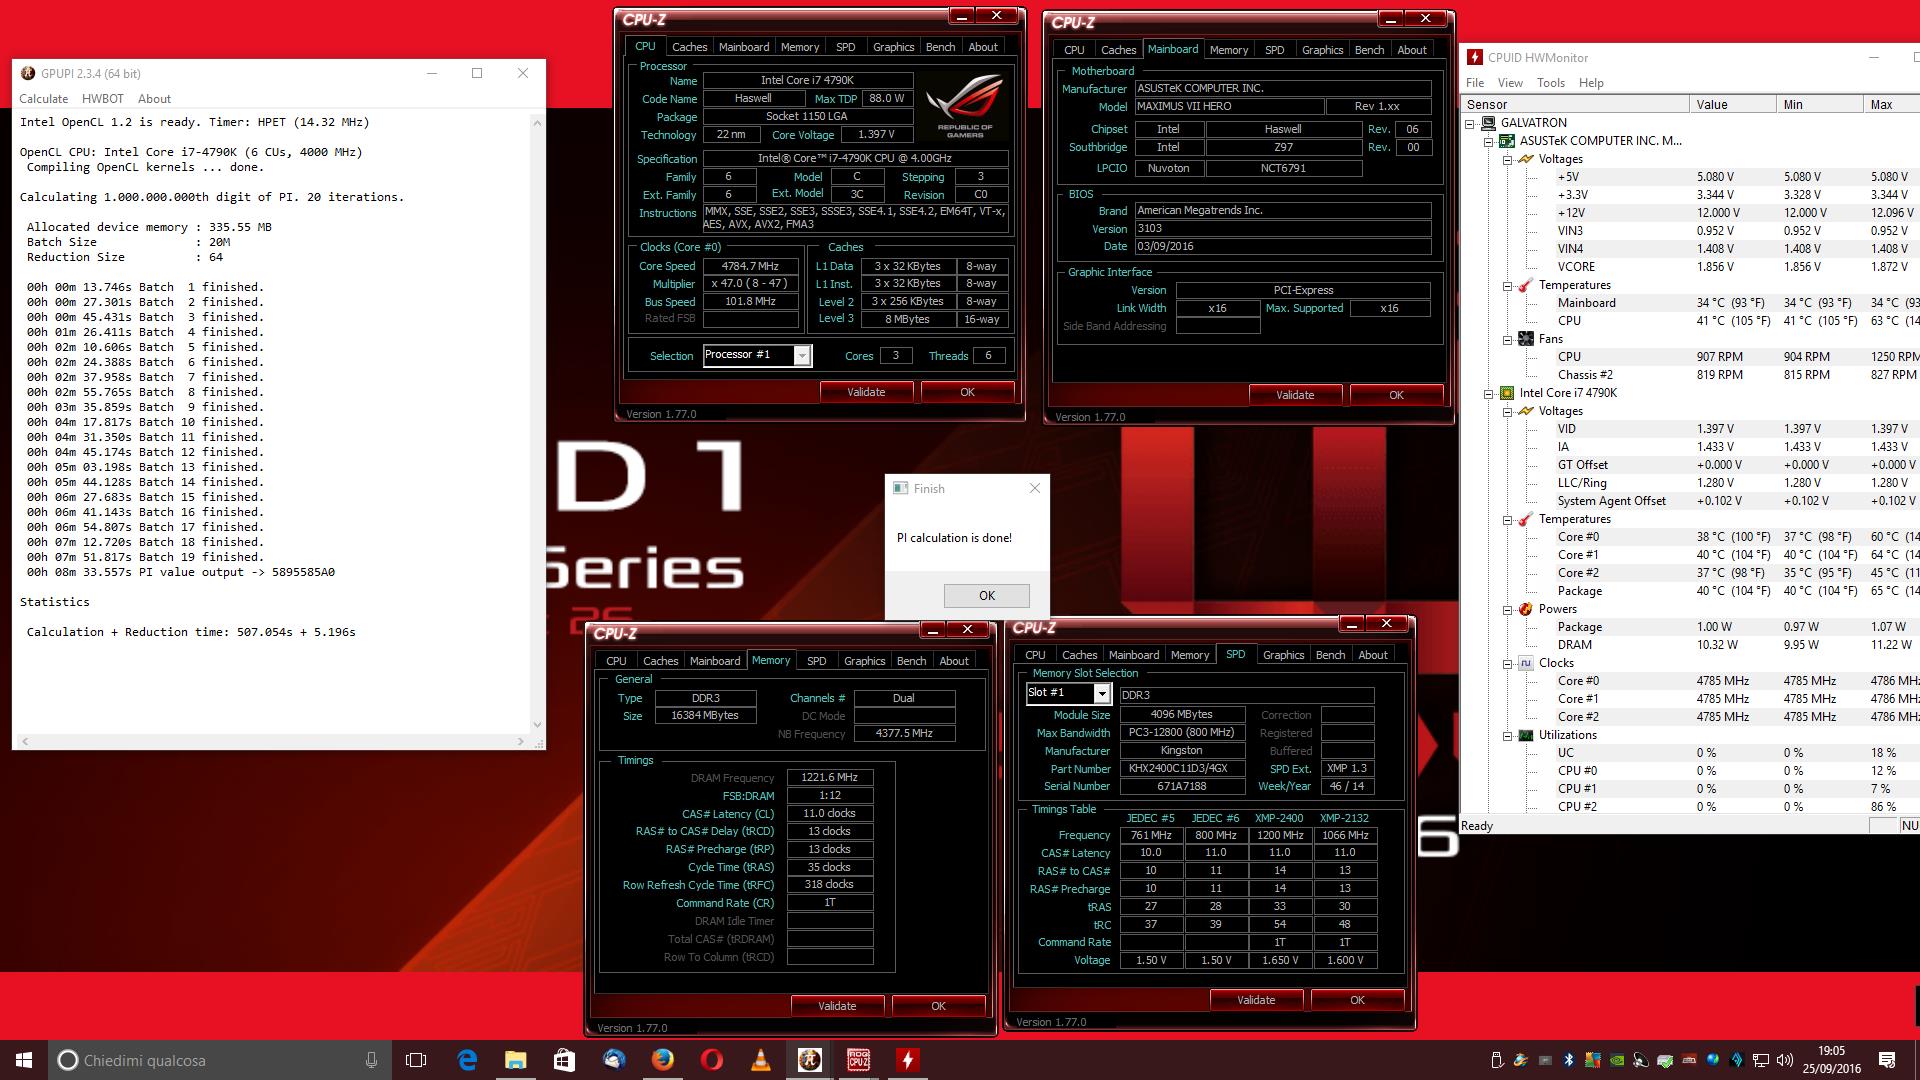Launch Opera browser from taskbar
The image size is (1920, 1080).
point(712,1060)
